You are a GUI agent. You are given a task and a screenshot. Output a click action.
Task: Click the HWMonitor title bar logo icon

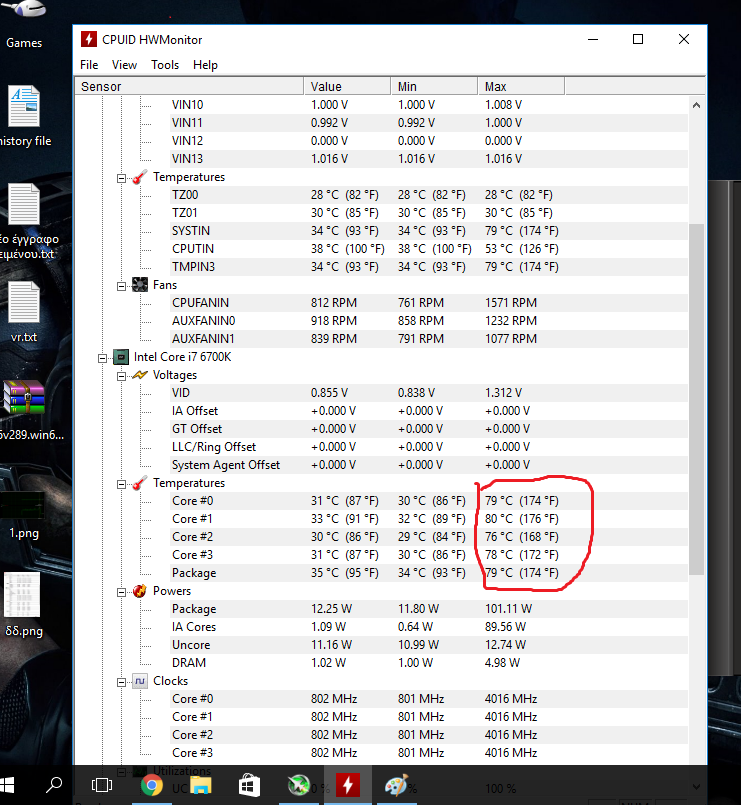pyautogui.click(x=89, y=39)
